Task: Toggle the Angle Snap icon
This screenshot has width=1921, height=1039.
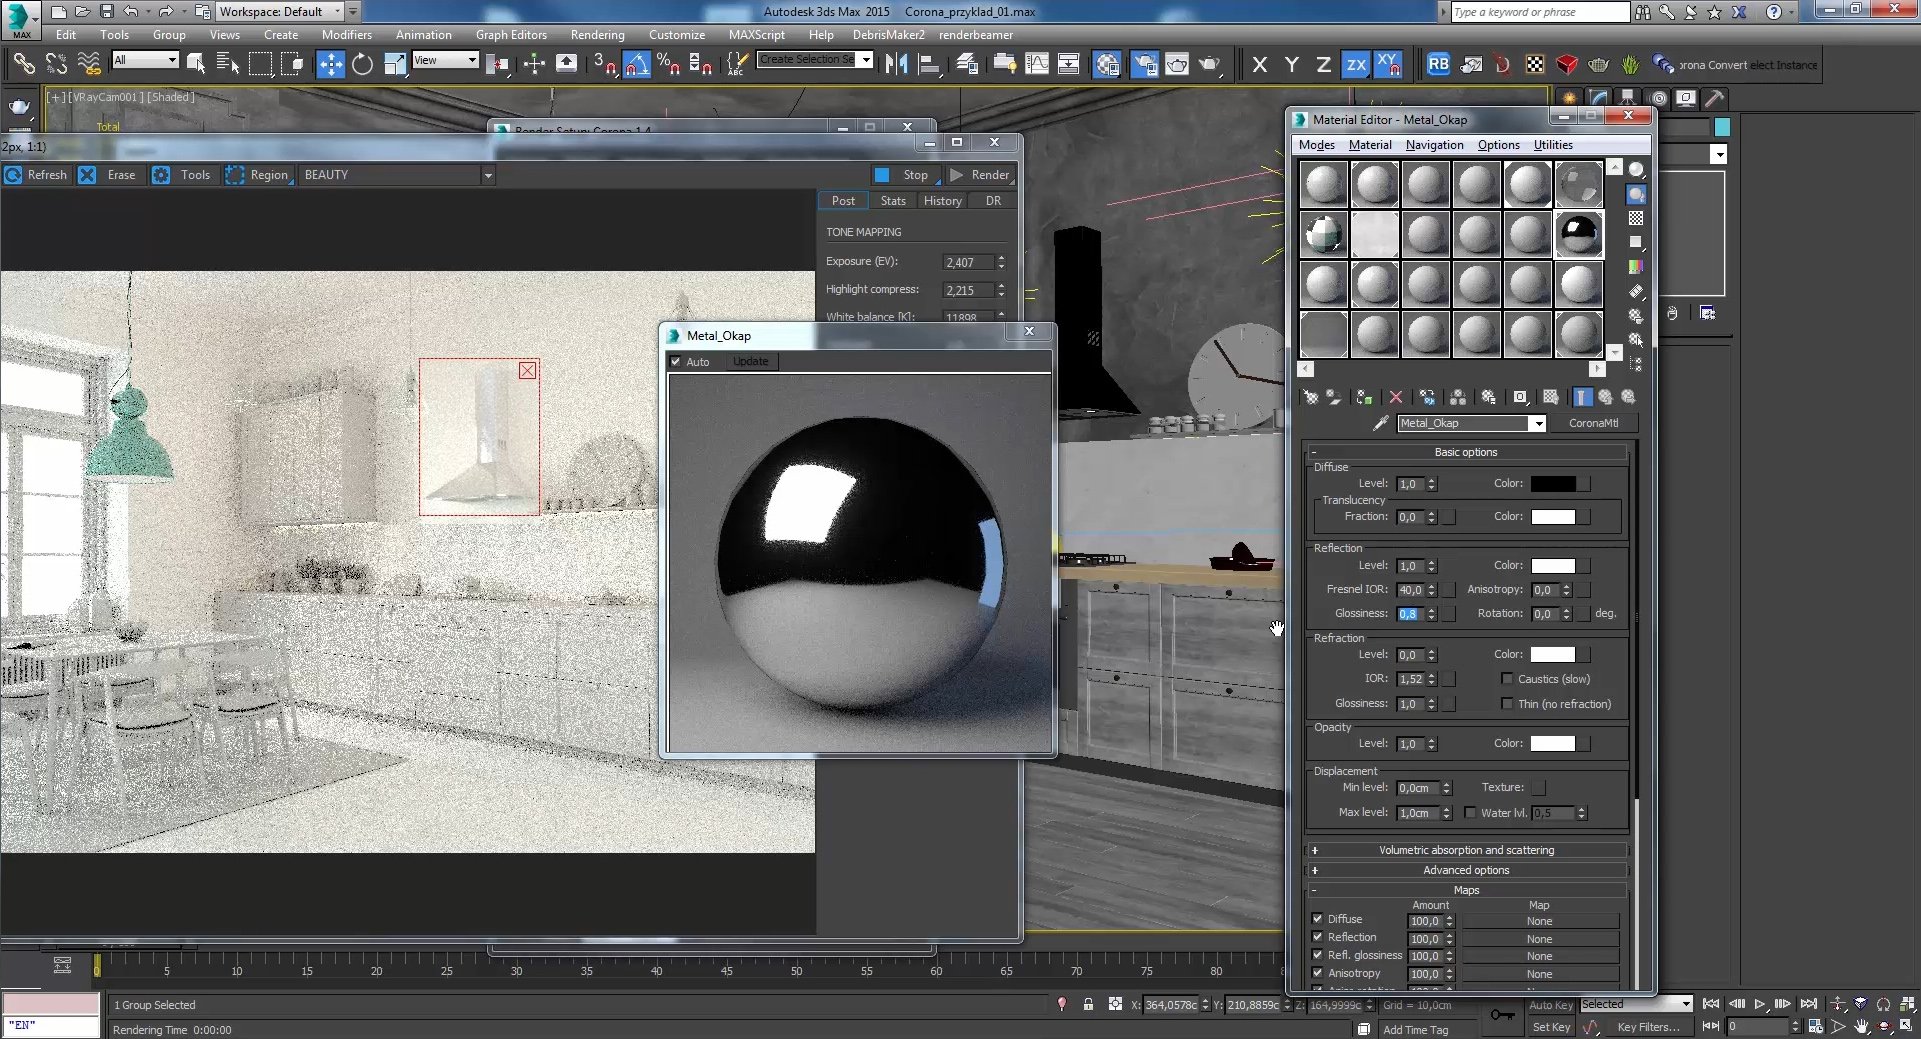Action: [636, 65]
